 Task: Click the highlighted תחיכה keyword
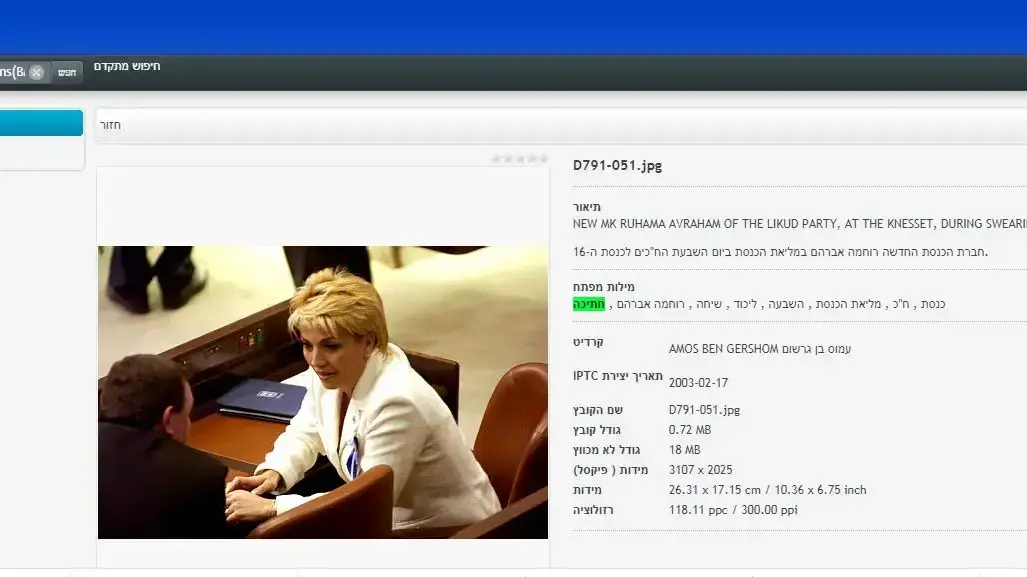pyautogui.click(x=589, y=304)
